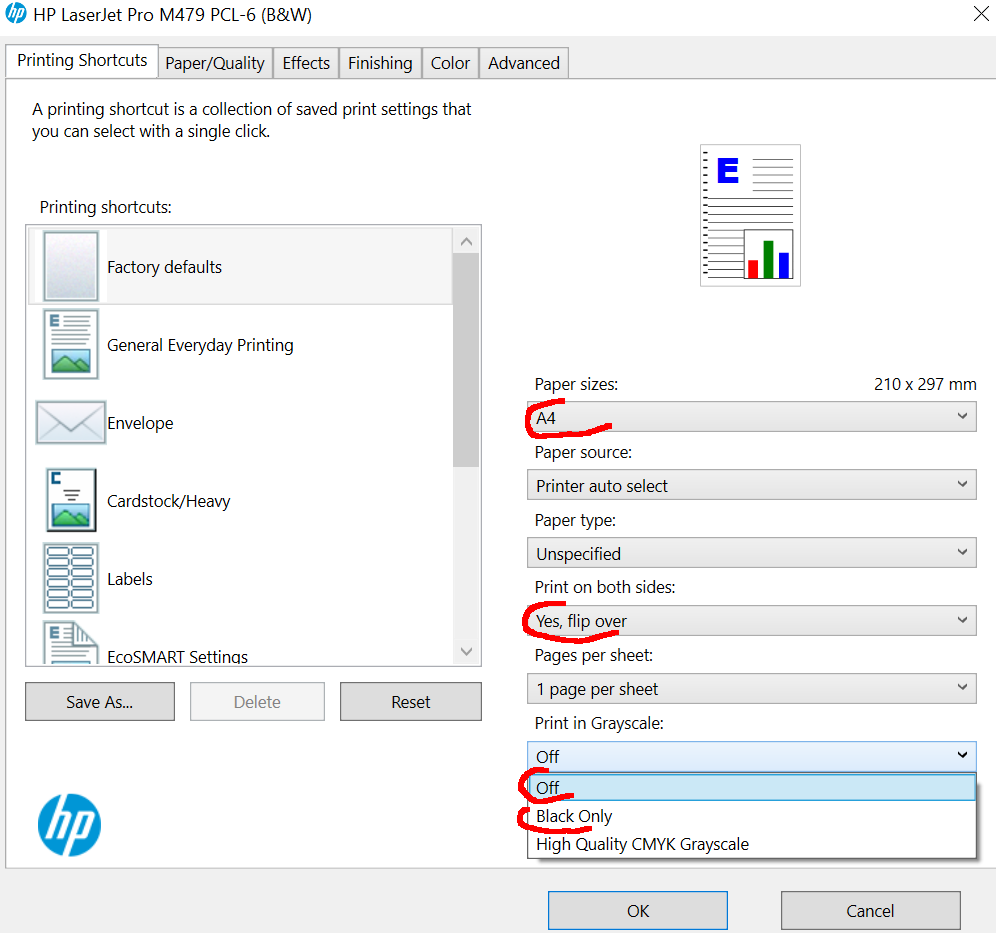The height and width of the screenshot is (933, 996).
Task: Click the Delete button
Action: [257, 702]
